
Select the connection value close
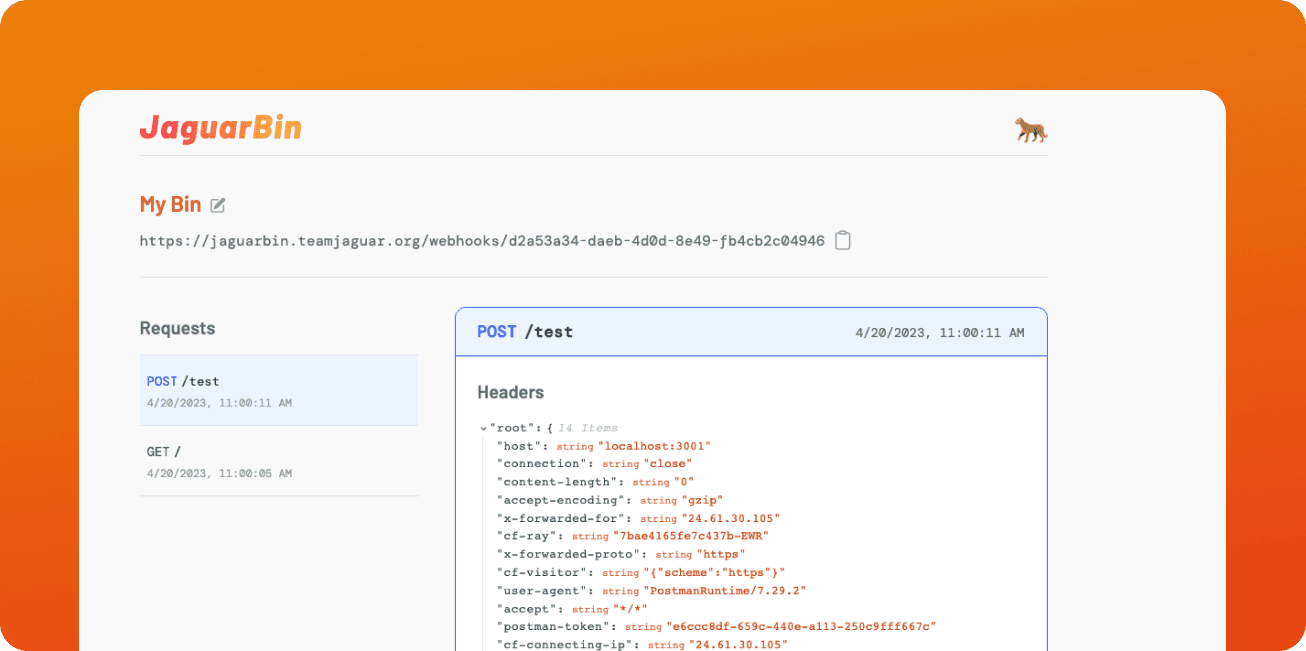point(667,464)
